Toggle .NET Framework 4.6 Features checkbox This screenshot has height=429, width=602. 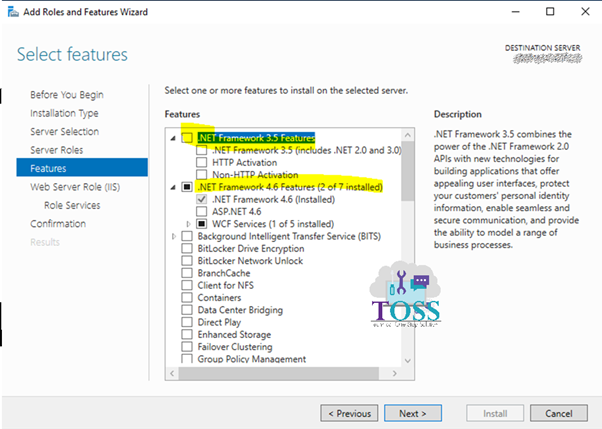[x=187, y=187]
